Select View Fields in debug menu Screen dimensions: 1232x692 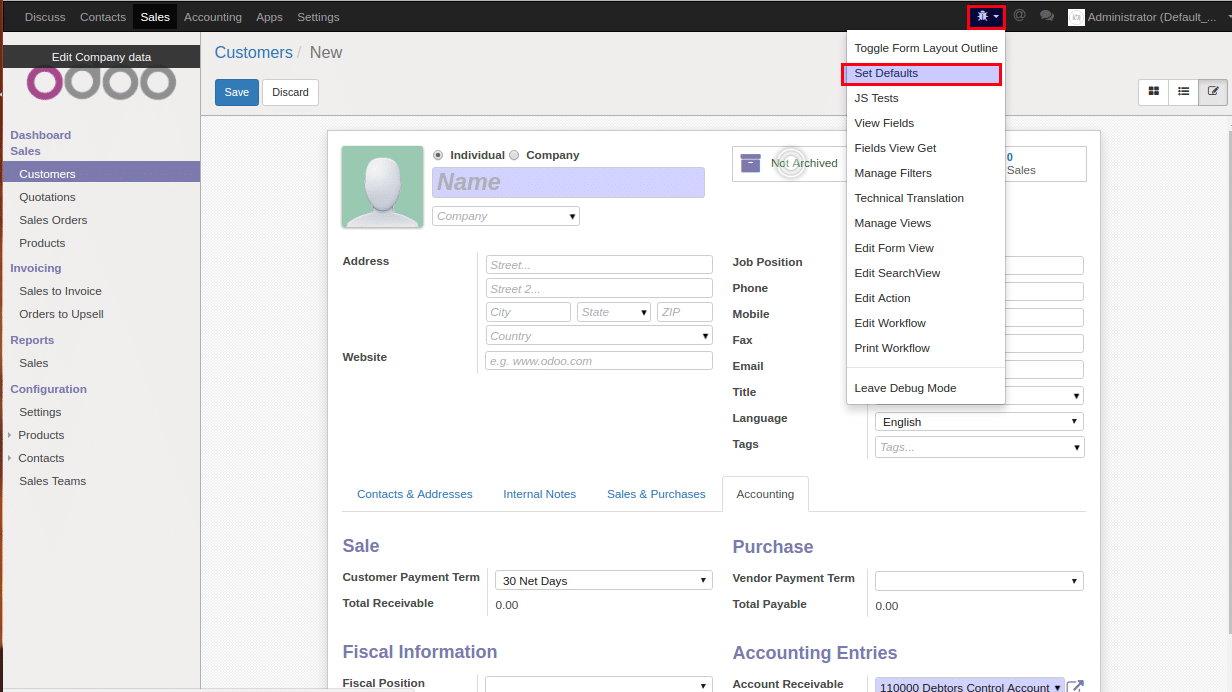[926, 123]
